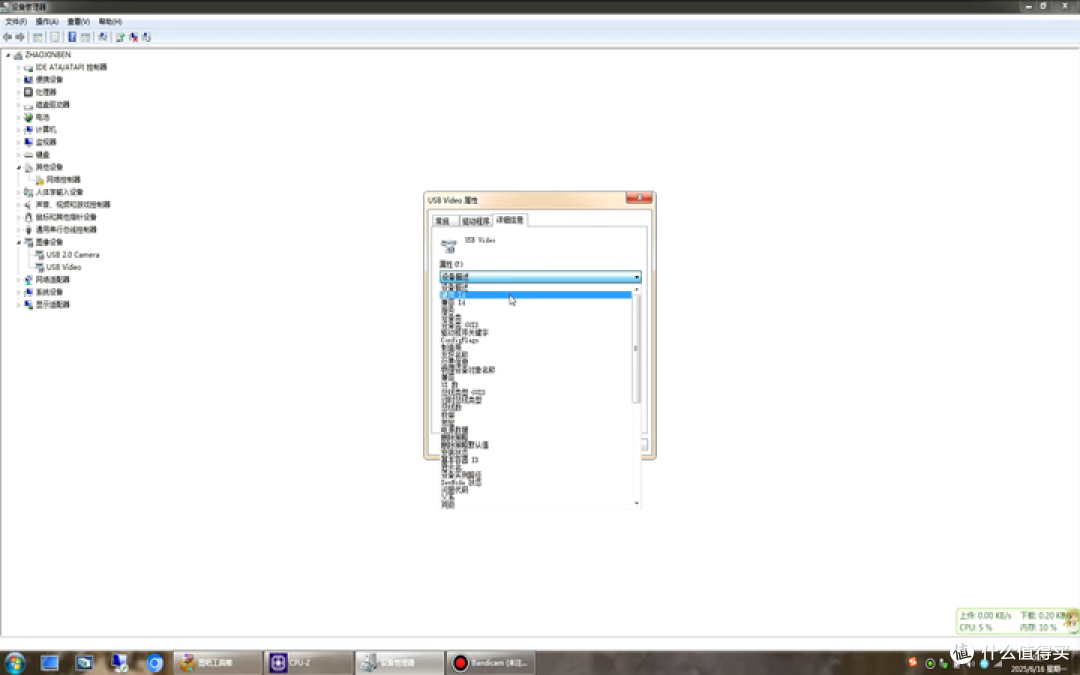
Task: Open the Windows Start orb
Action: 14,663
